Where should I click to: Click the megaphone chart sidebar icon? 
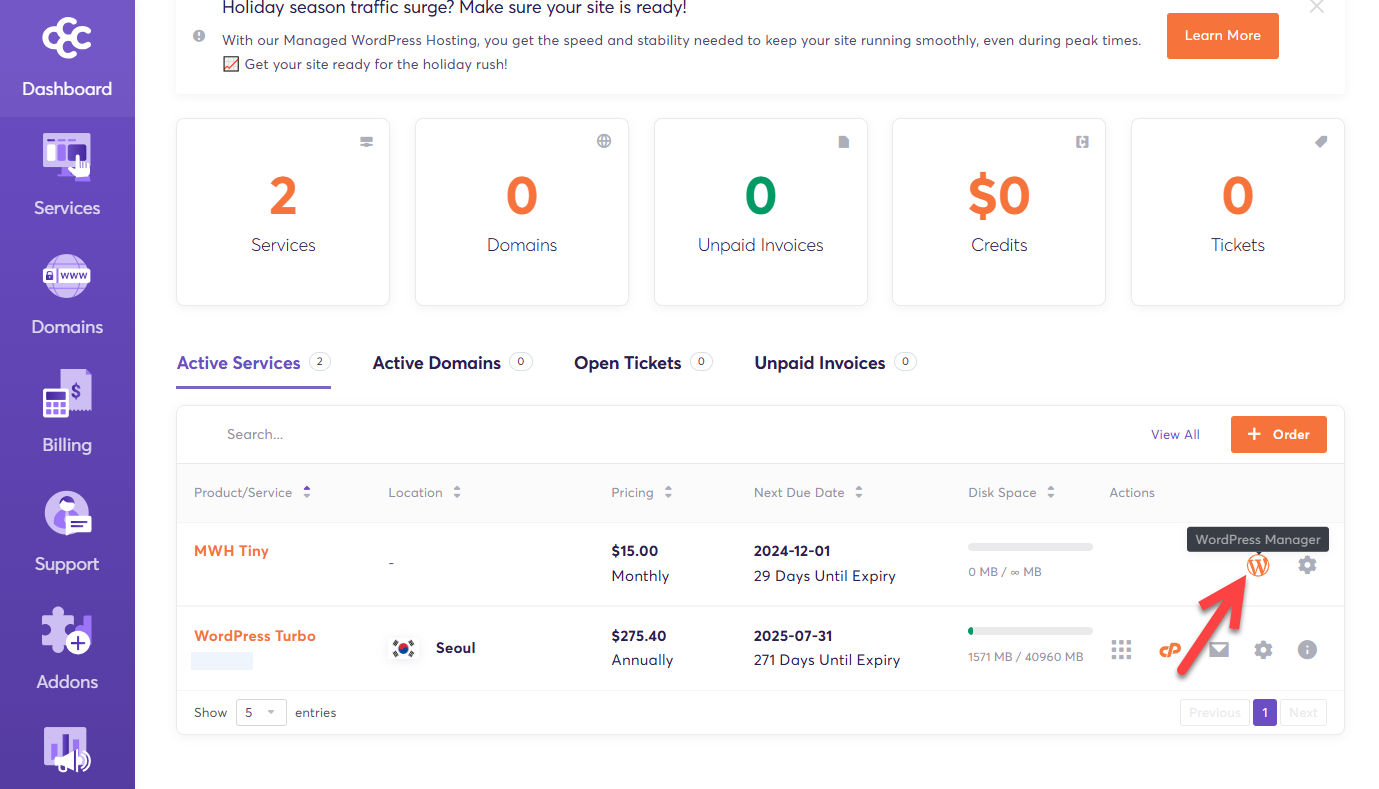pos(67,752)
